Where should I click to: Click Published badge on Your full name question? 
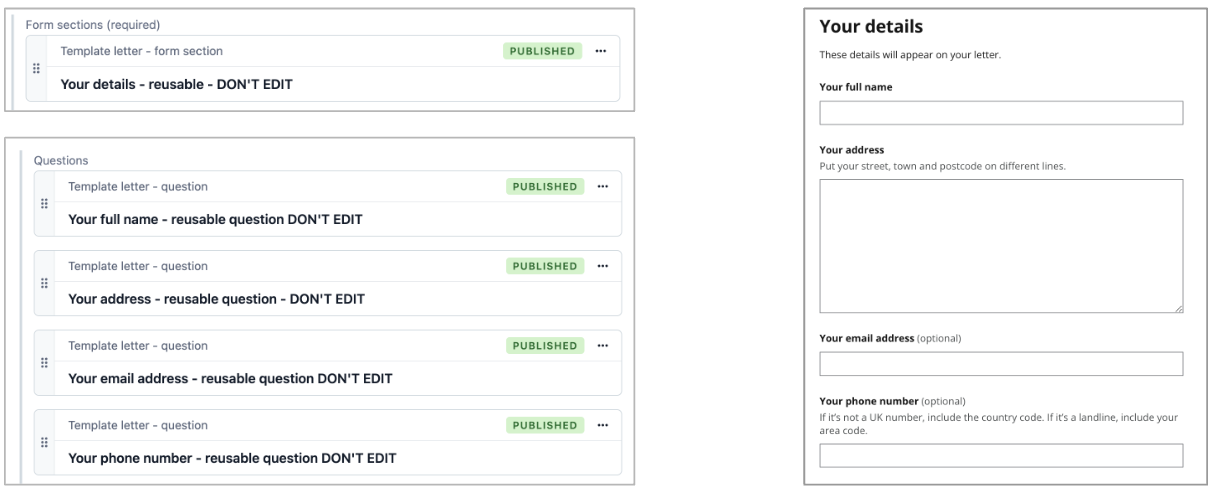click(545, 186)
